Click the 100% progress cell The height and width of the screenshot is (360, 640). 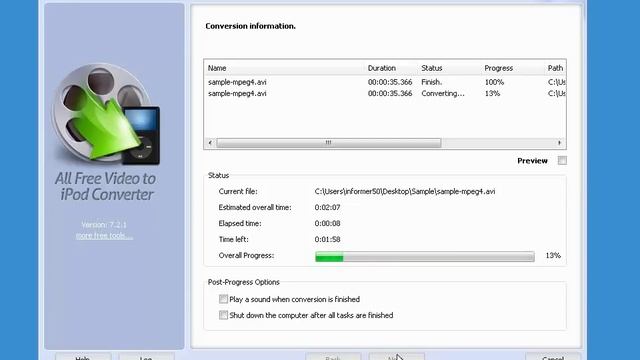pos(494,82)
